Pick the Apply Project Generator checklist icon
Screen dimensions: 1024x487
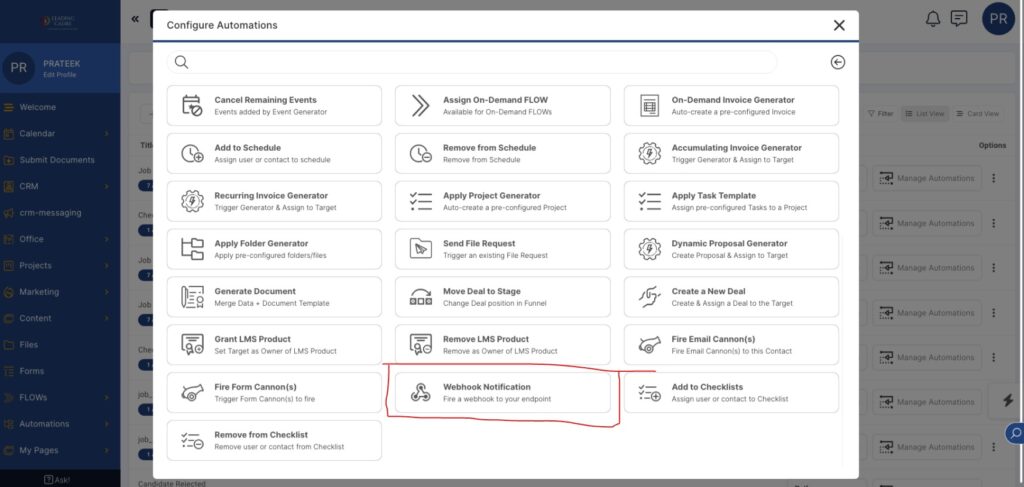[x=421, y=201]
